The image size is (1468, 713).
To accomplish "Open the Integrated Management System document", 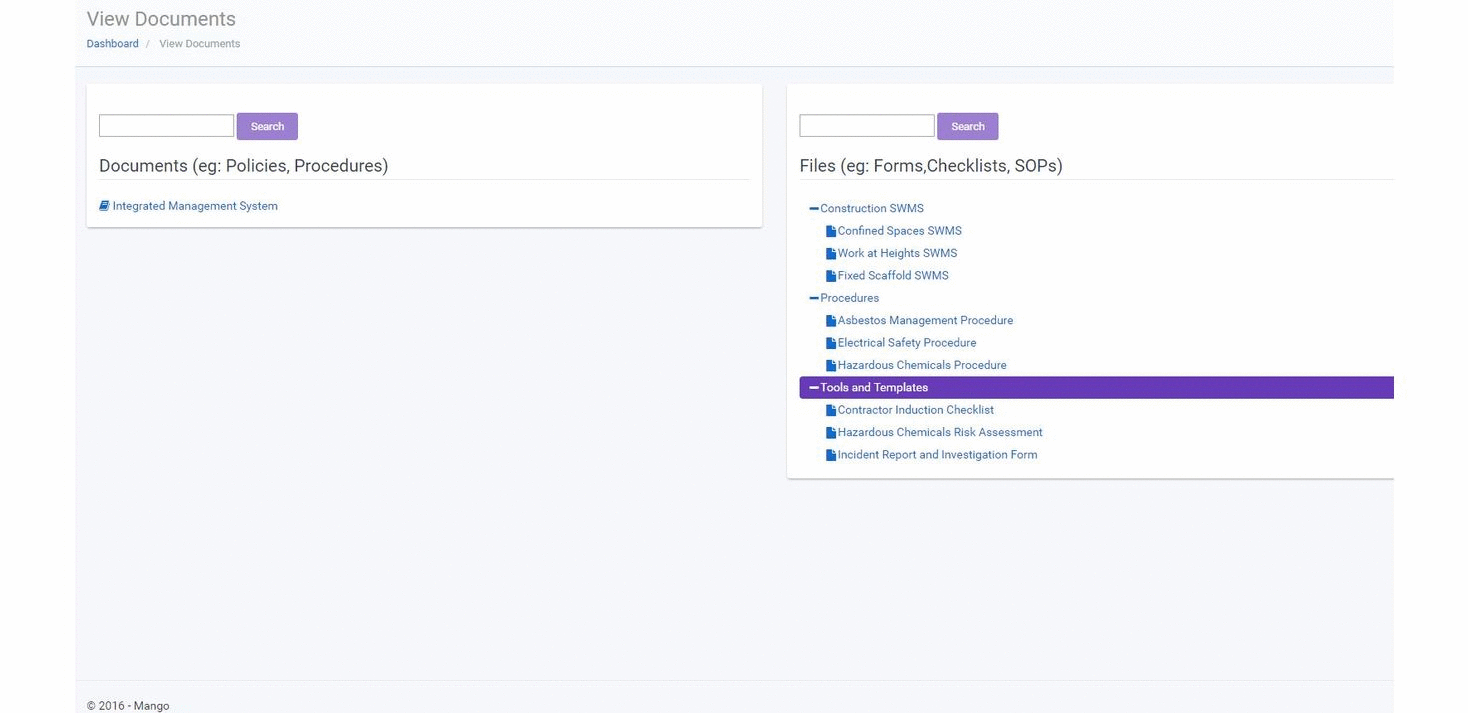I will pyautogui.click(x=195, y=206).
